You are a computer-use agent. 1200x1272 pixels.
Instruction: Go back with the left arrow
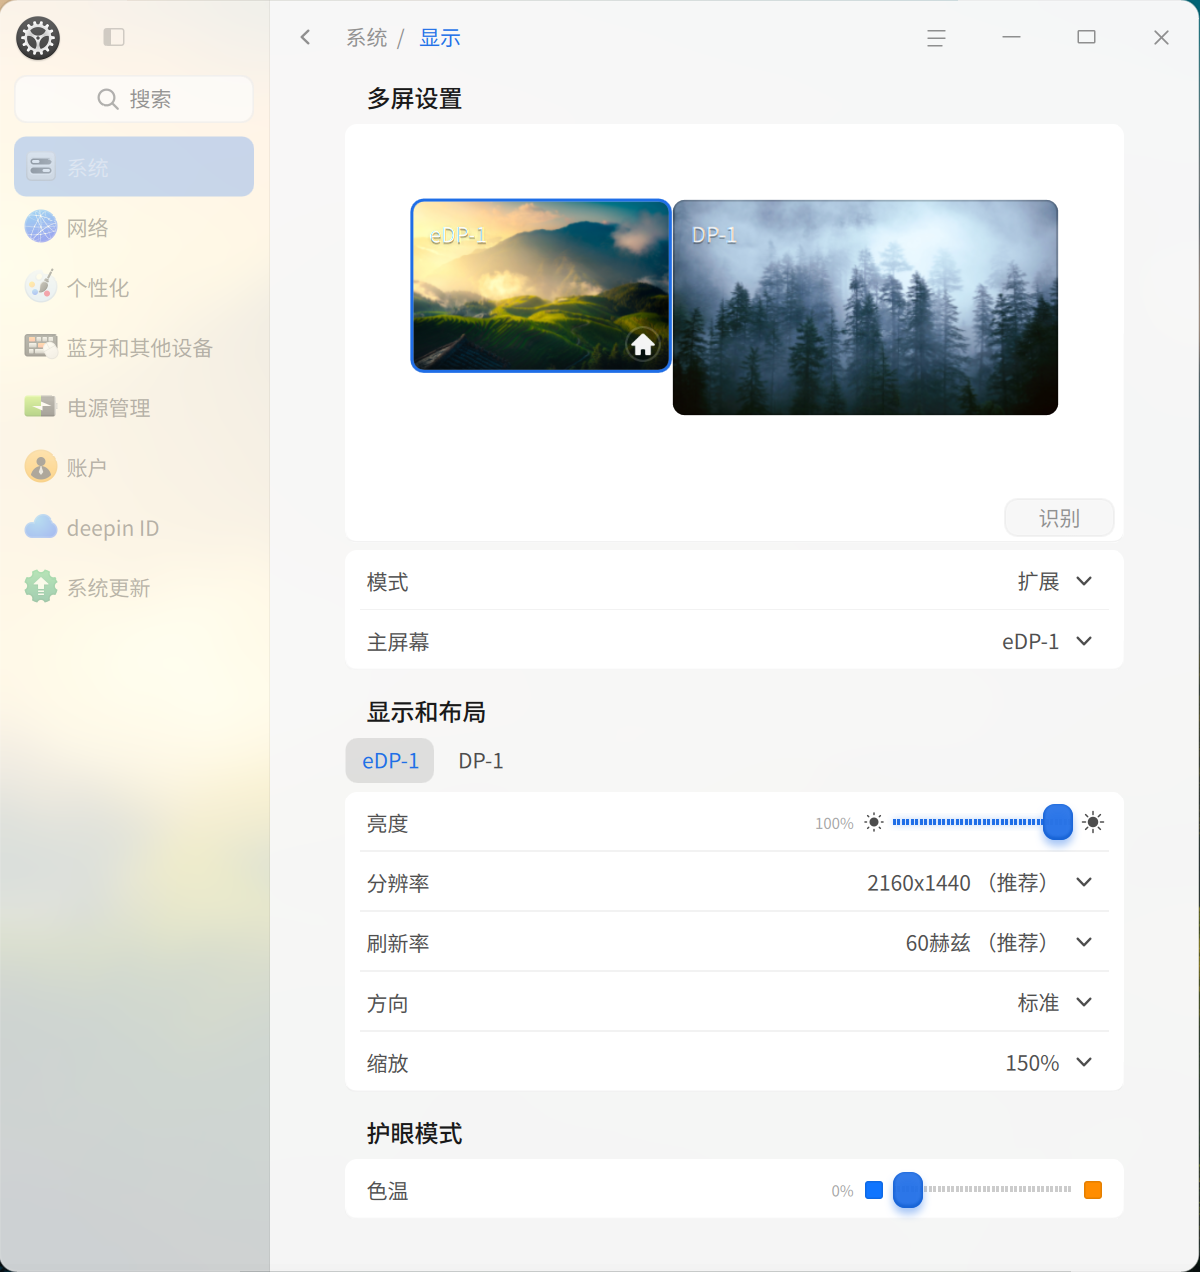[x=306, y=37]
